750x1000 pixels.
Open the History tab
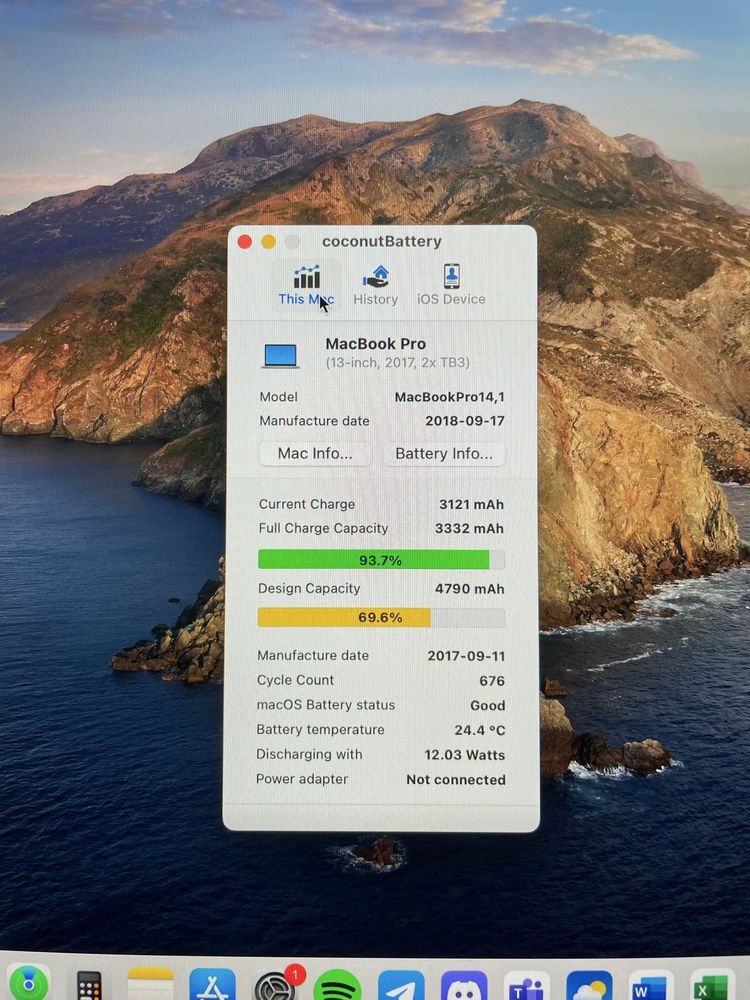(376, 285)
